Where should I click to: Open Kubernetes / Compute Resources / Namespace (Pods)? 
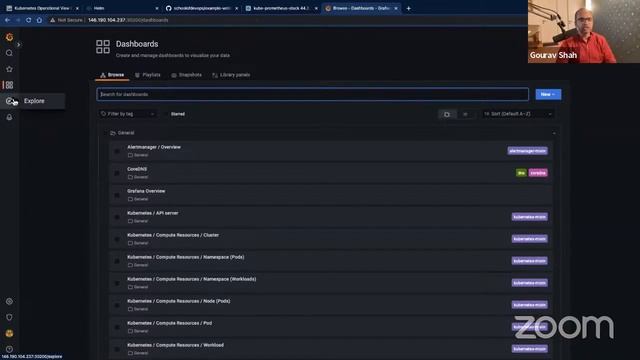pos(186,257)
